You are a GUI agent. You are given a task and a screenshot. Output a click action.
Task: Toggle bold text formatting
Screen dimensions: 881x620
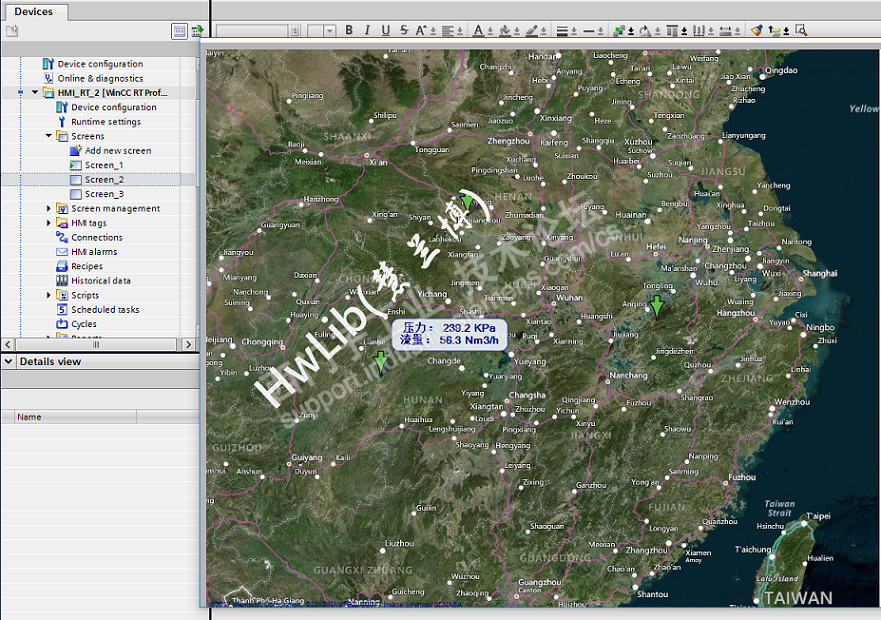(349, 31)
